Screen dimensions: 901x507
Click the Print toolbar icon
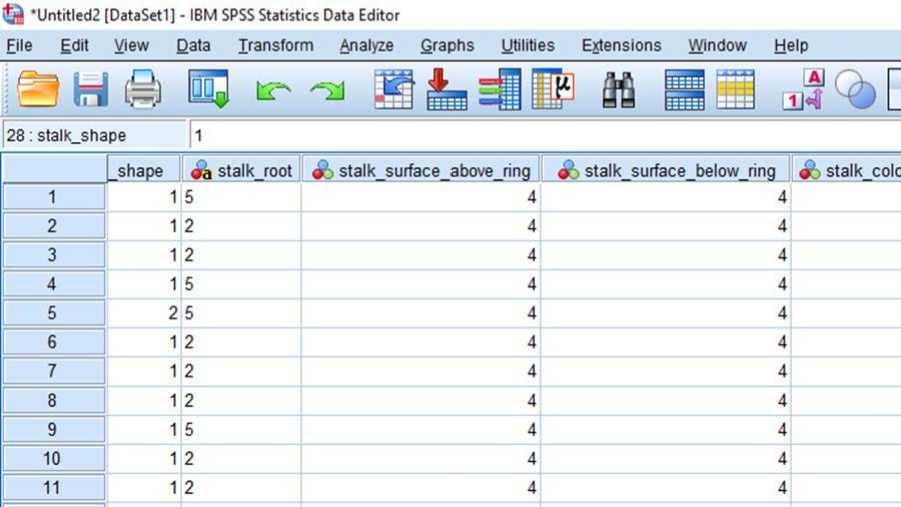(143, 90)
